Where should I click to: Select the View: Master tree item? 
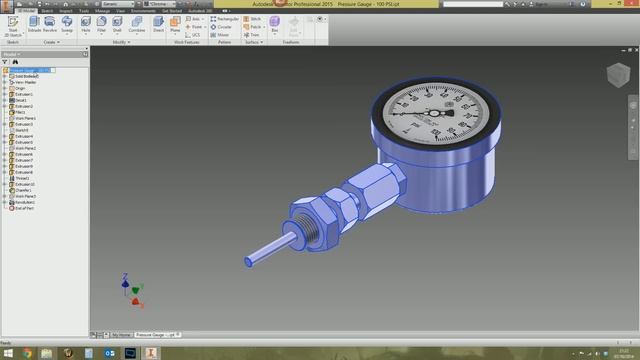pyautogui.click(x=22, y=82)
